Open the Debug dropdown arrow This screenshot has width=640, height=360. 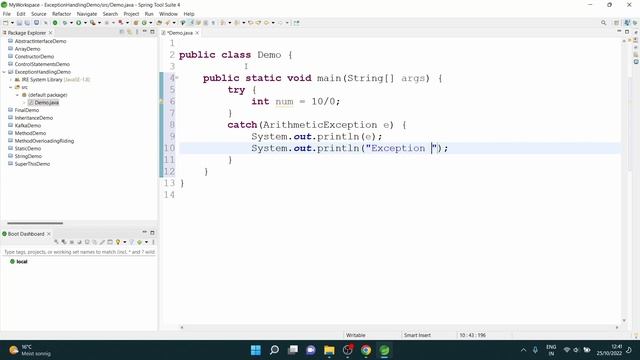[x=71, y=23]
